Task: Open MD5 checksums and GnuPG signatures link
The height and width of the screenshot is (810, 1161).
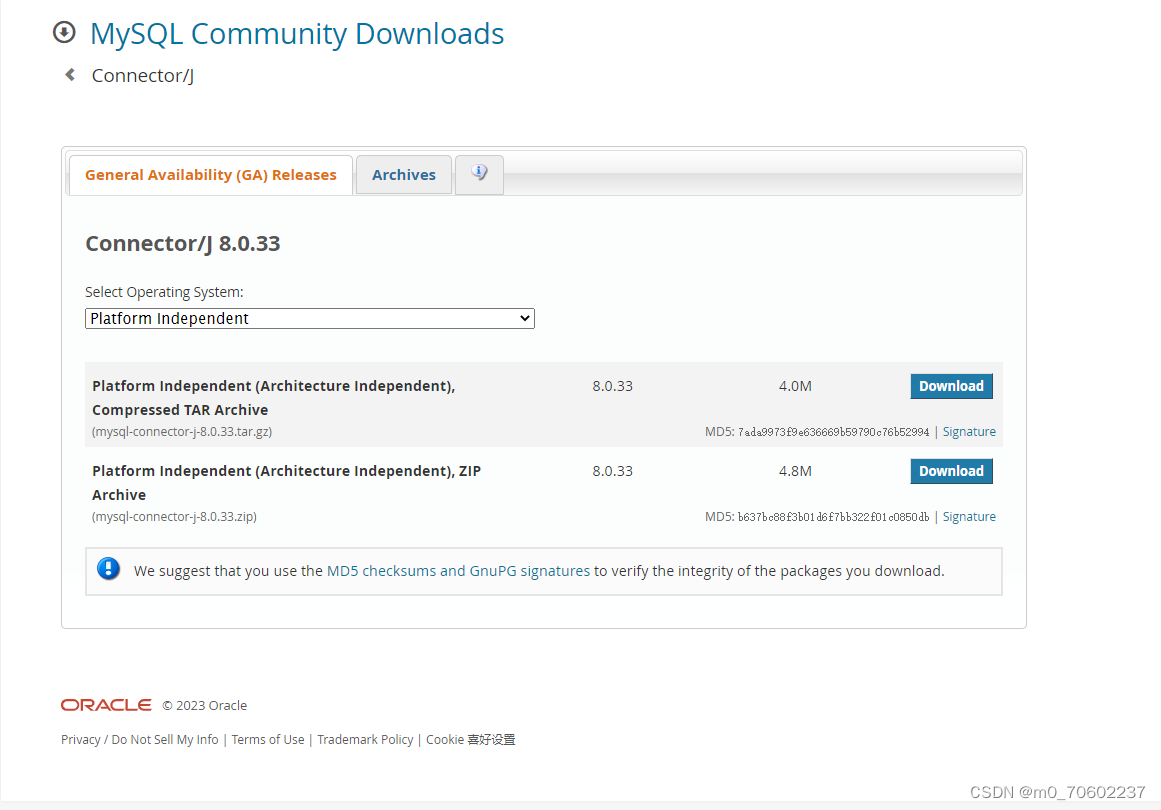Action: tap(458, 571)
